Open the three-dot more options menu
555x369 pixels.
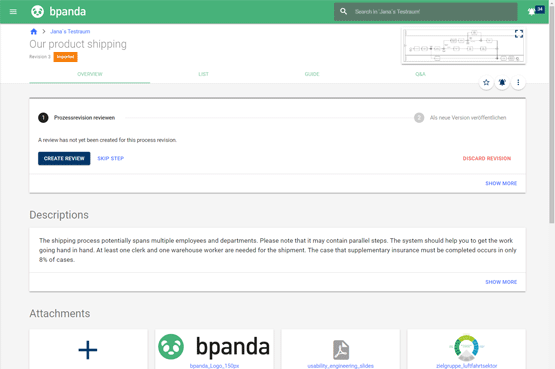pos(518,82)
